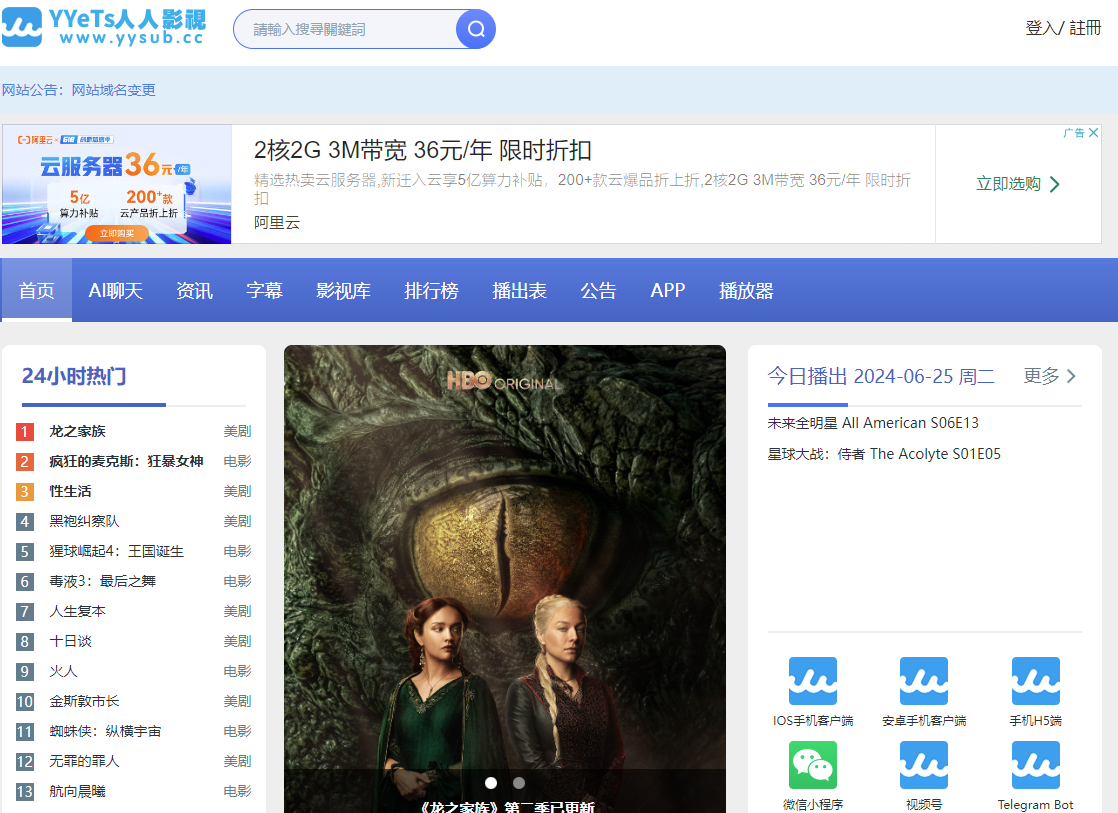Viewport: 1118px width, 813px height.
Task: Open the 字幕 nav item
Action: (x=264, y=290)
